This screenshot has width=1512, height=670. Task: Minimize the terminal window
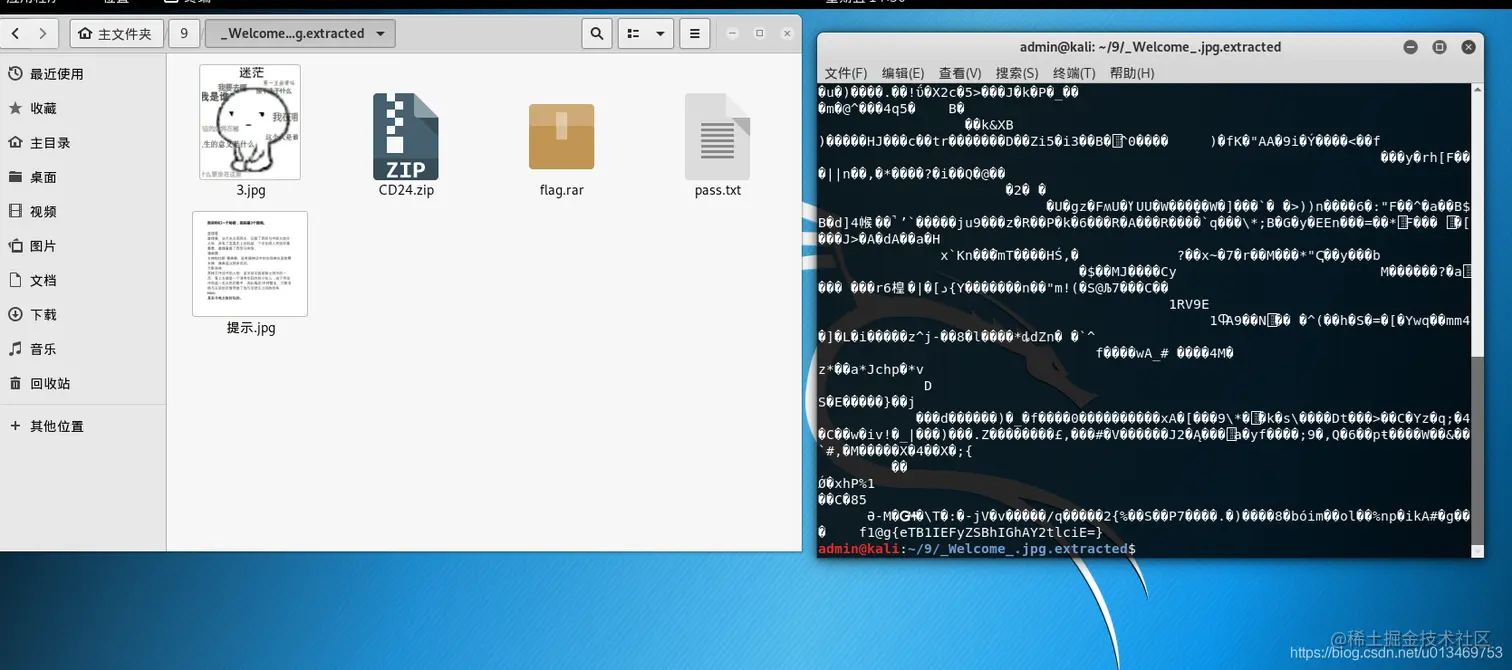(x=1410, y=47)
